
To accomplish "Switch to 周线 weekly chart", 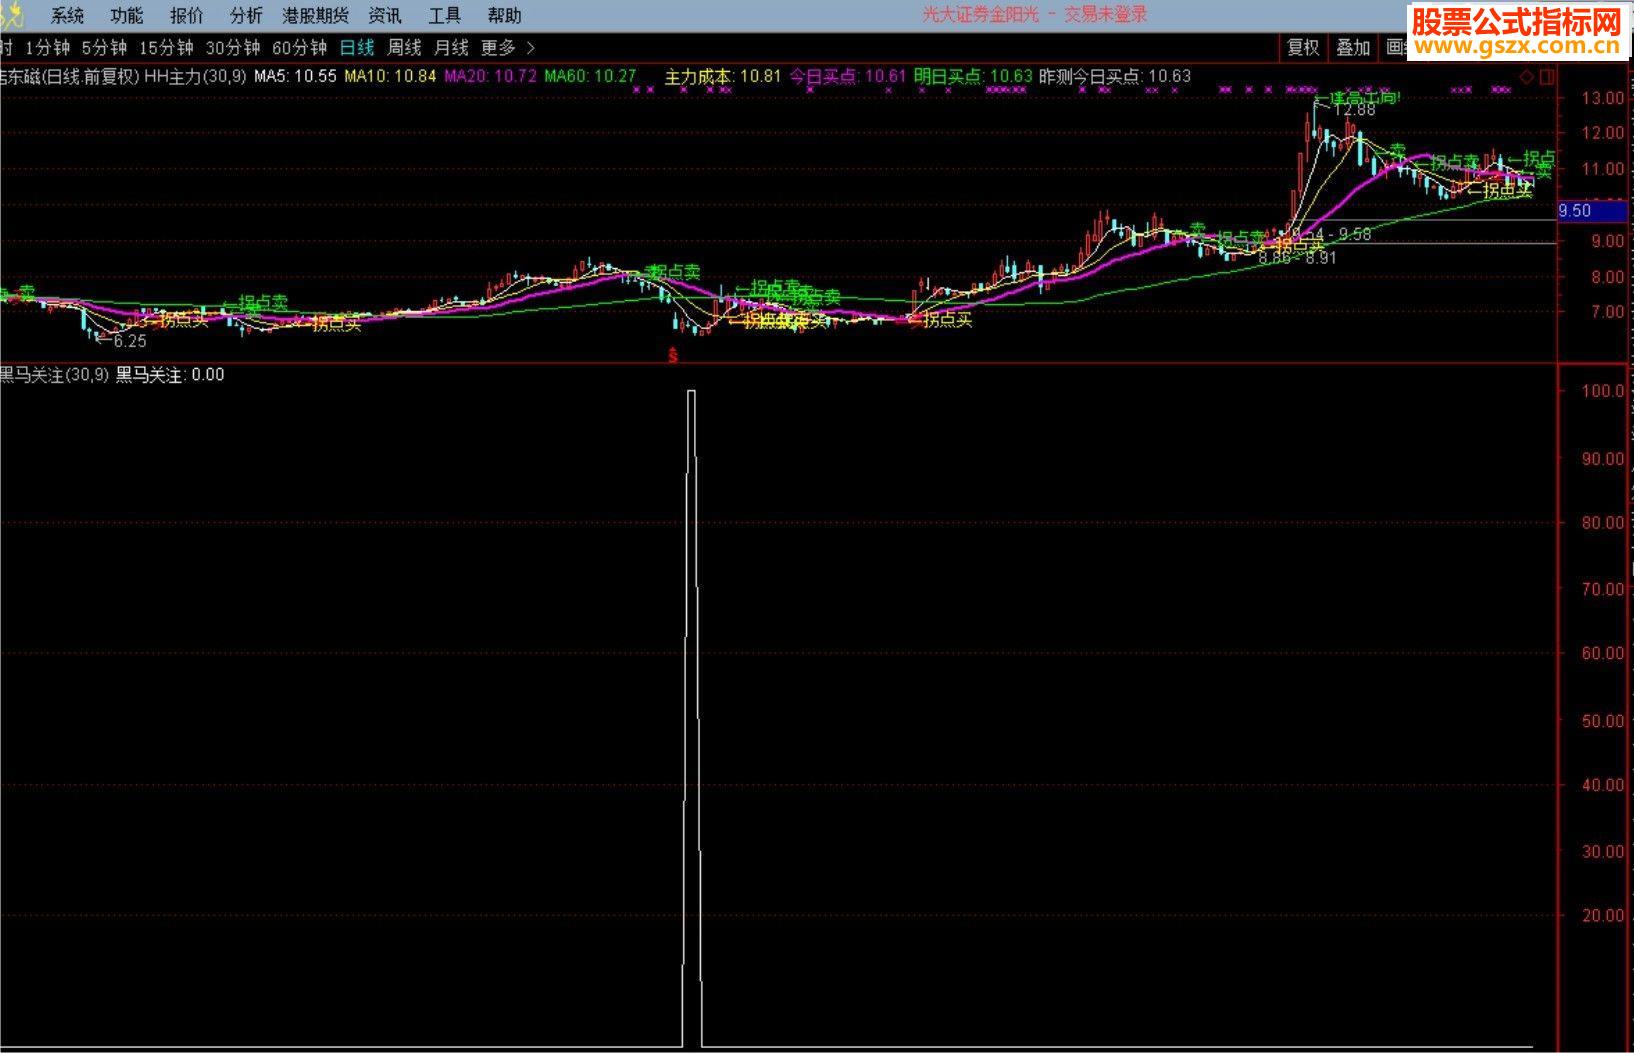I will [x=404, y=47].
